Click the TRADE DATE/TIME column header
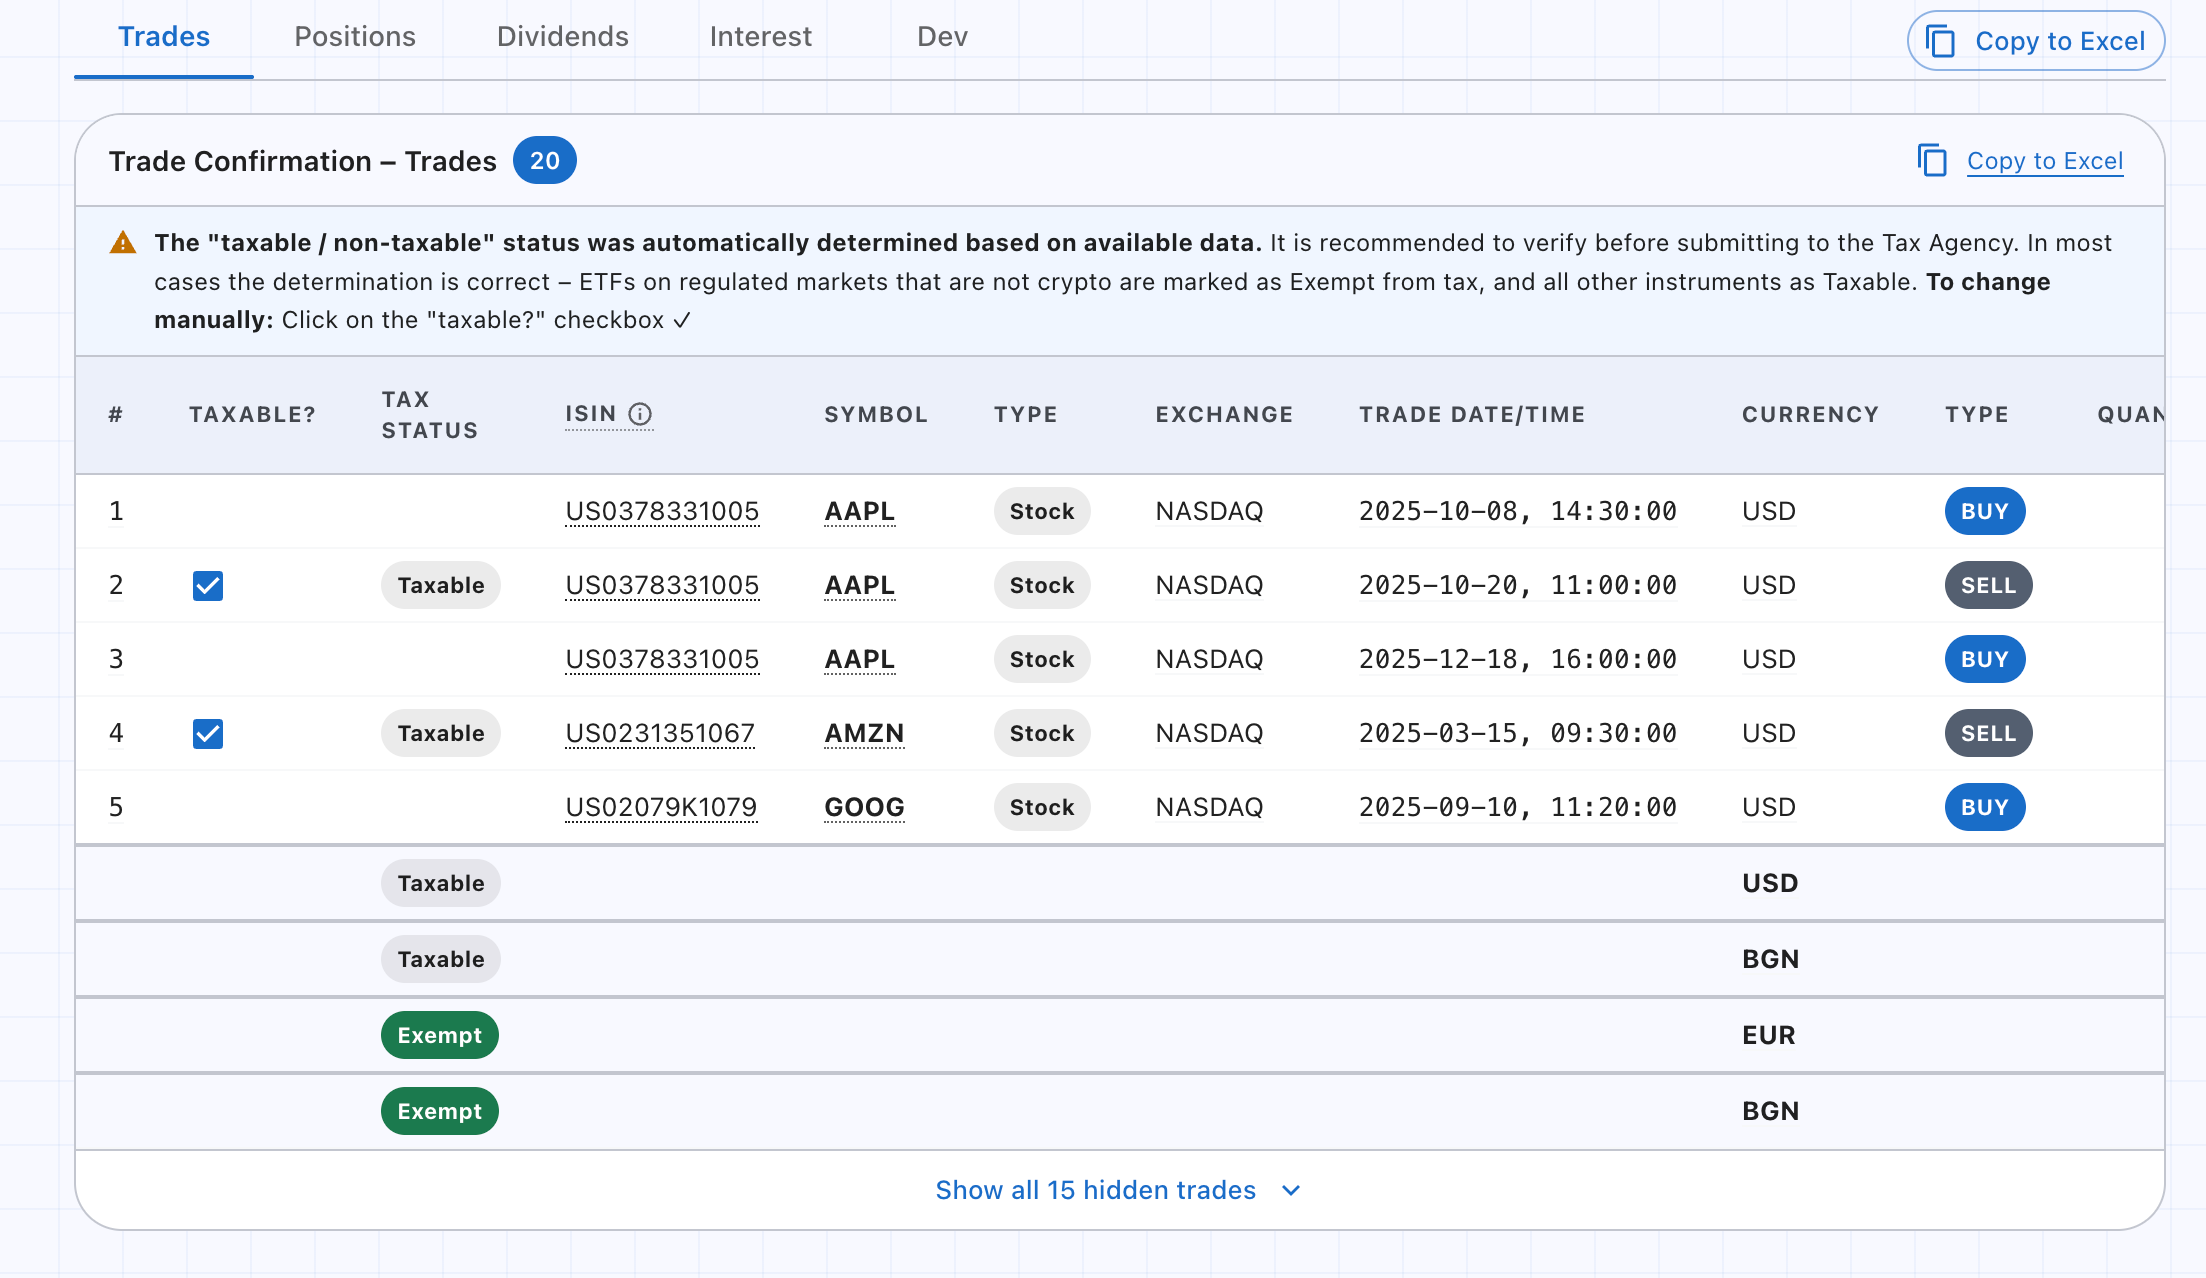Screen dimensions: 2206x1278 point(1472,415)
